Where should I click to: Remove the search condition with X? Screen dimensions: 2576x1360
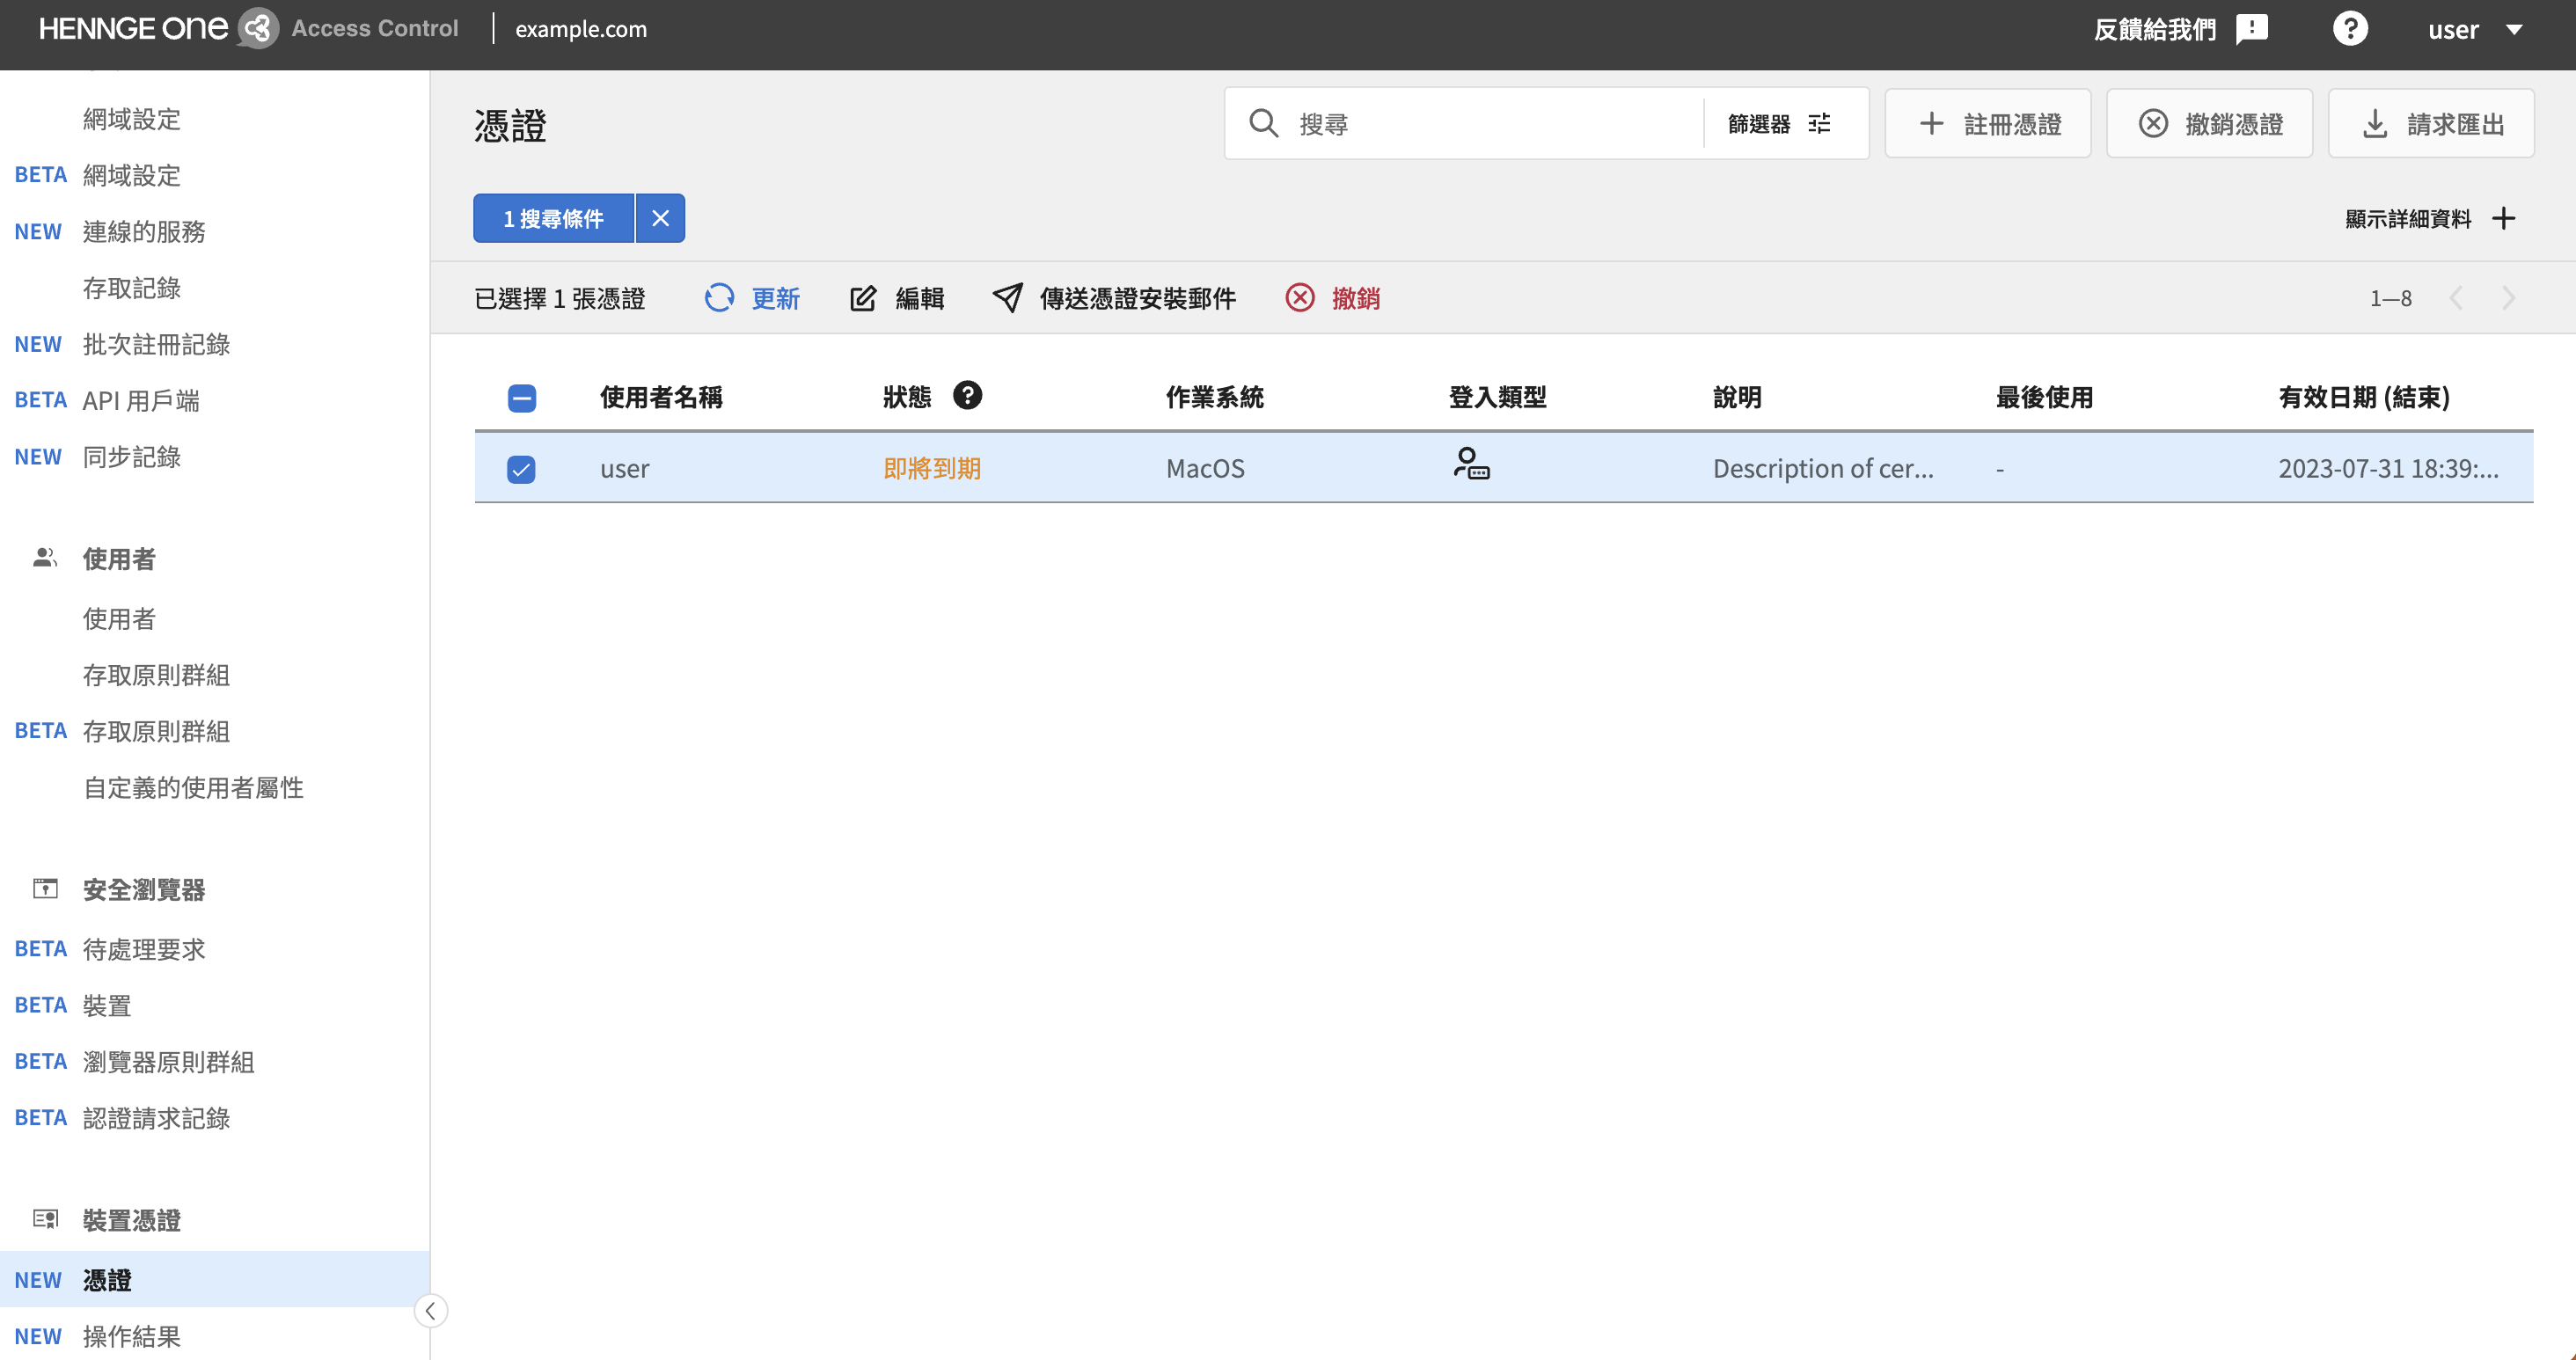point(660,218)
